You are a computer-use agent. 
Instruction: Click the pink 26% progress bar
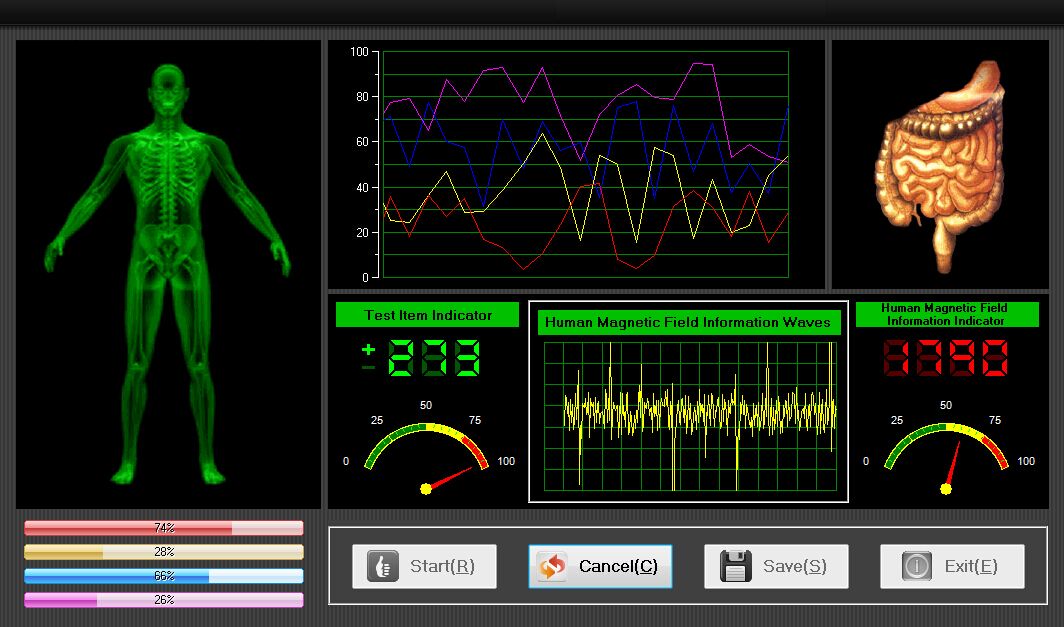point(163,600)
